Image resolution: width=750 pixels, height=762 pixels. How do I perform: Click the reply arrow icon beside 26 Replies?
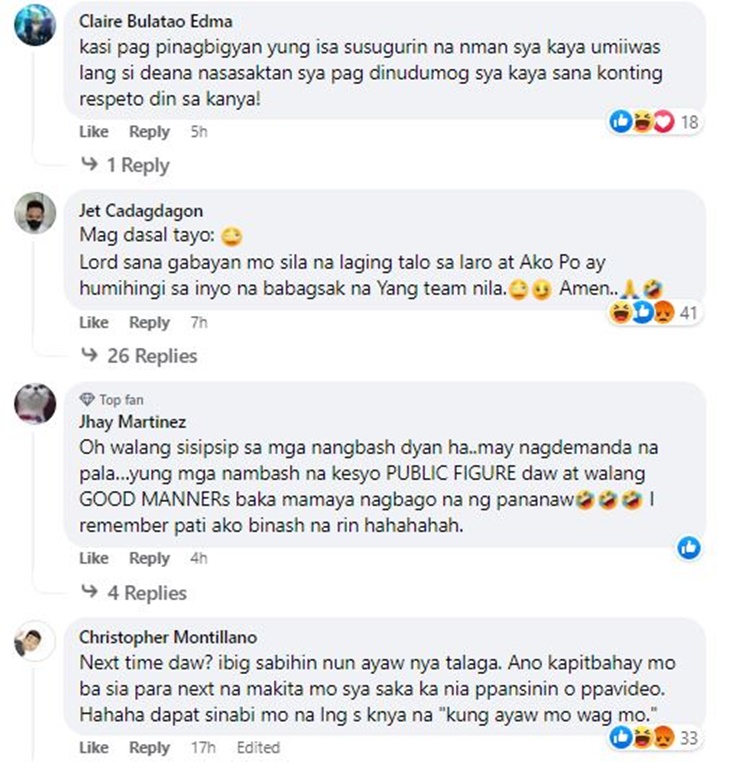point(89,355)
